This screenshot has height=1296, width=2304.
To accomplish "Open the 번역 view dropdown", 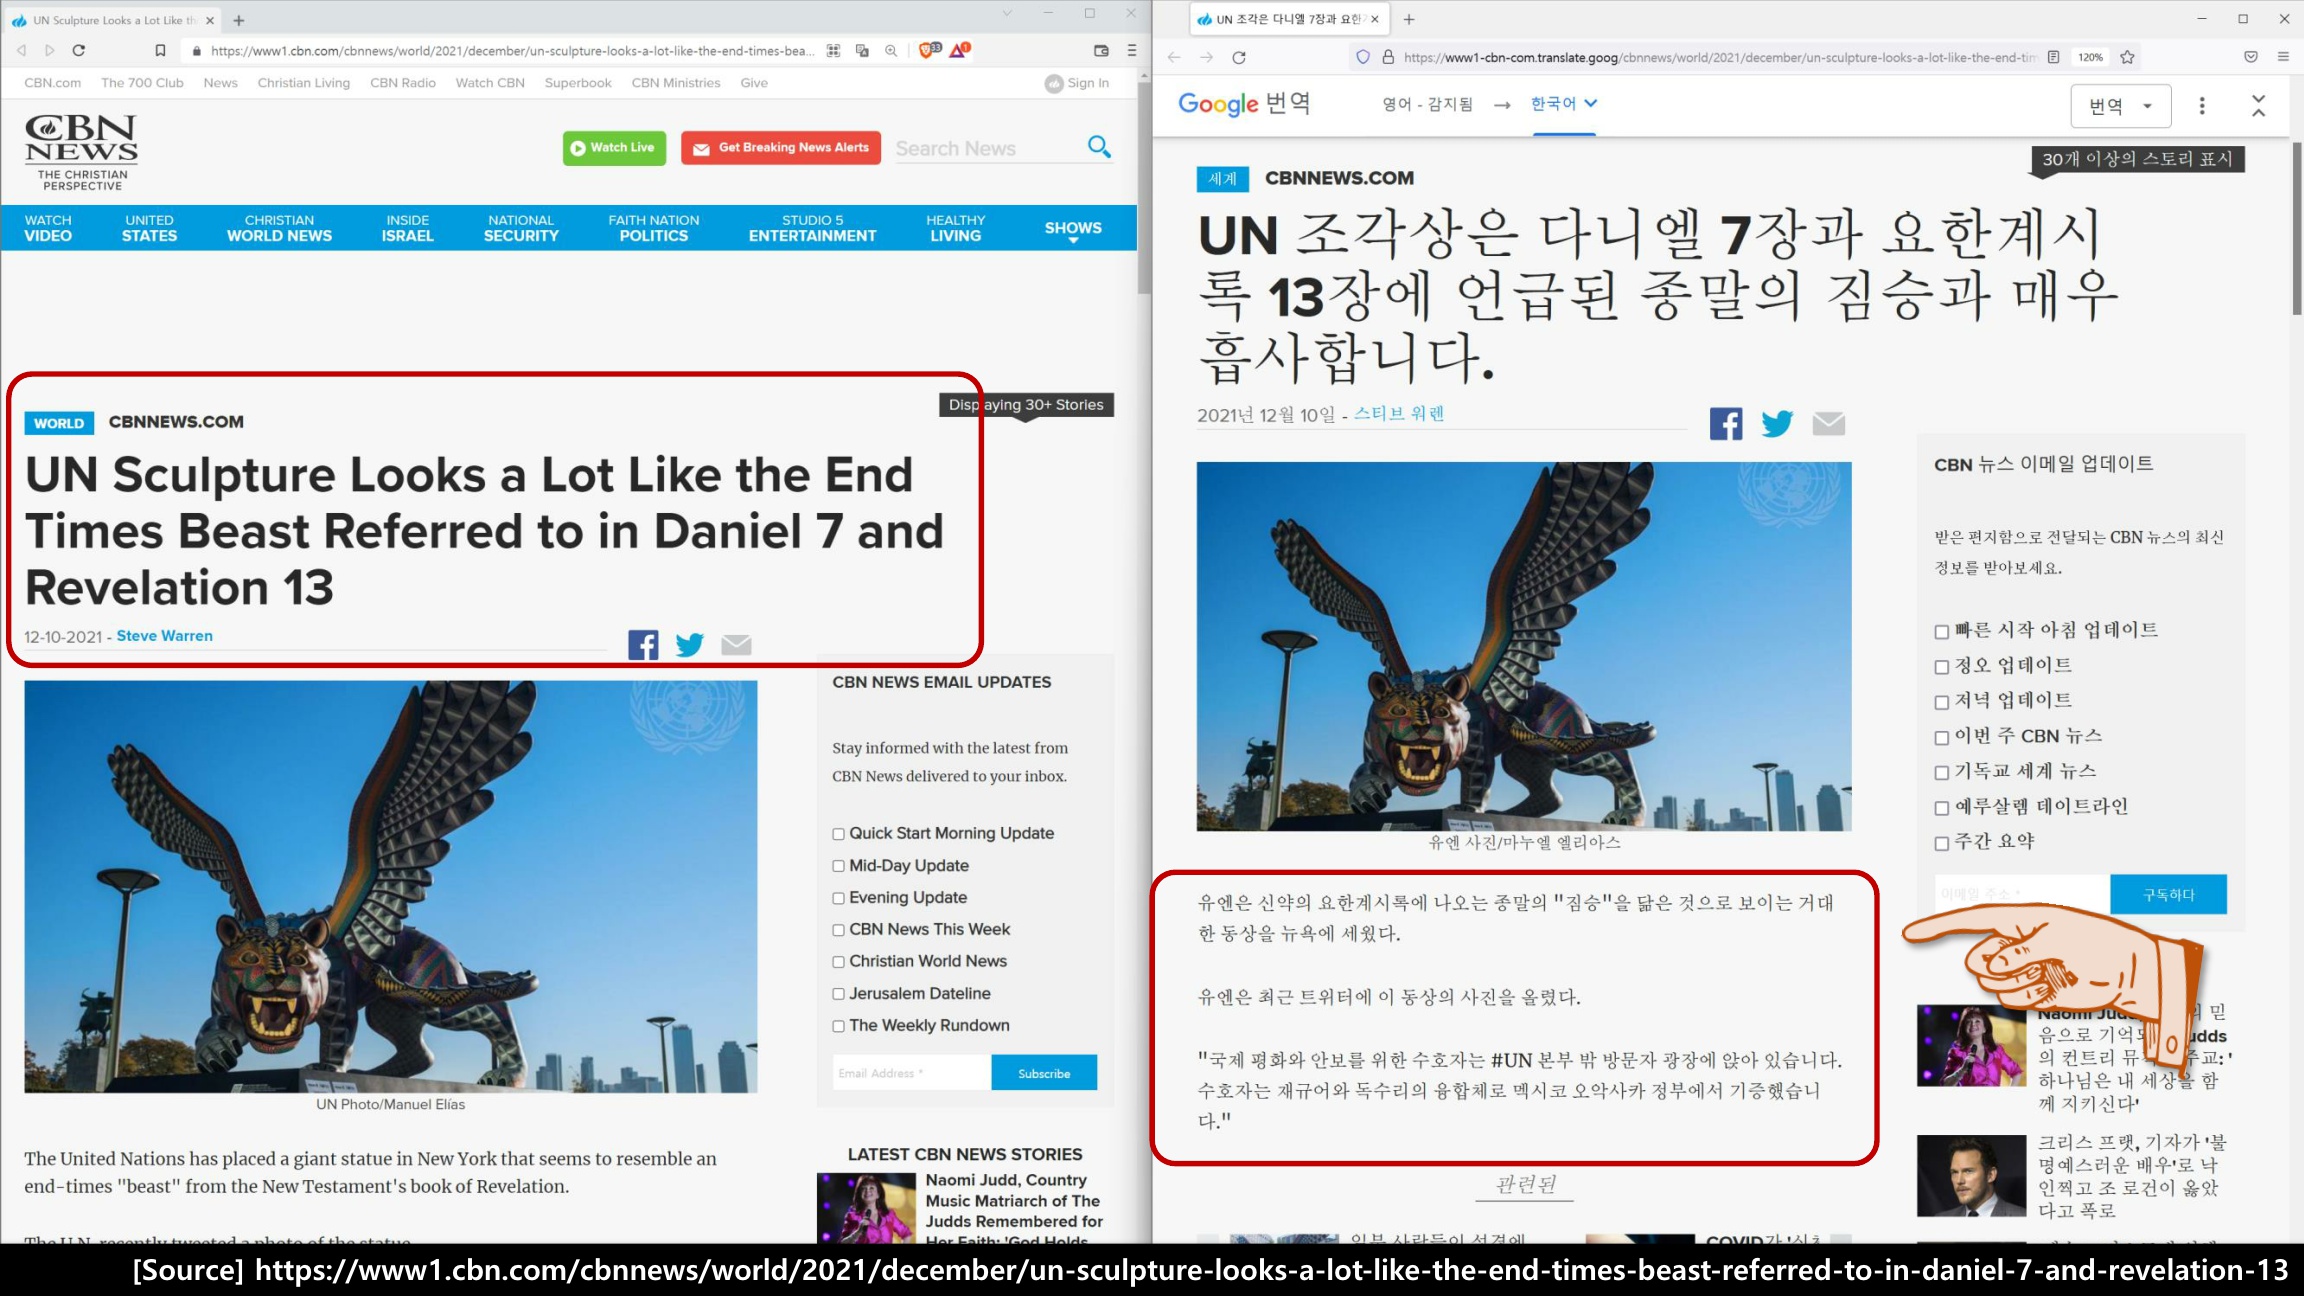I will tap(2120, 106).
